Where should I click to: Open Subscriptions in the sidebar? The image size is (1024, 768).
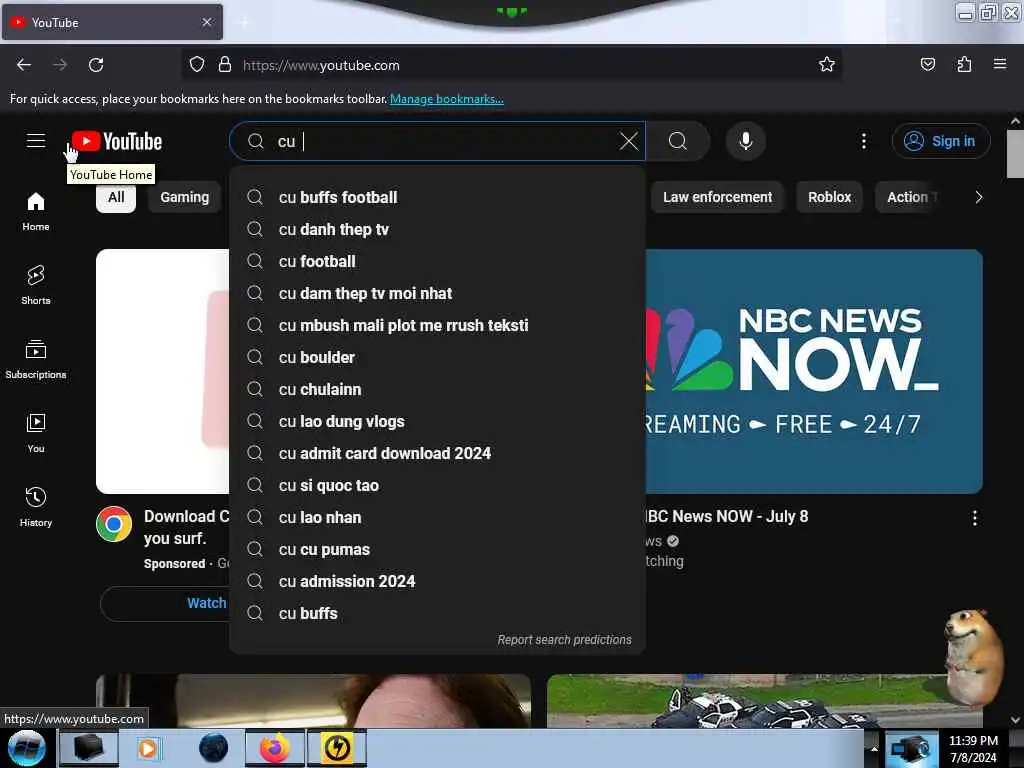click(36, 359)
